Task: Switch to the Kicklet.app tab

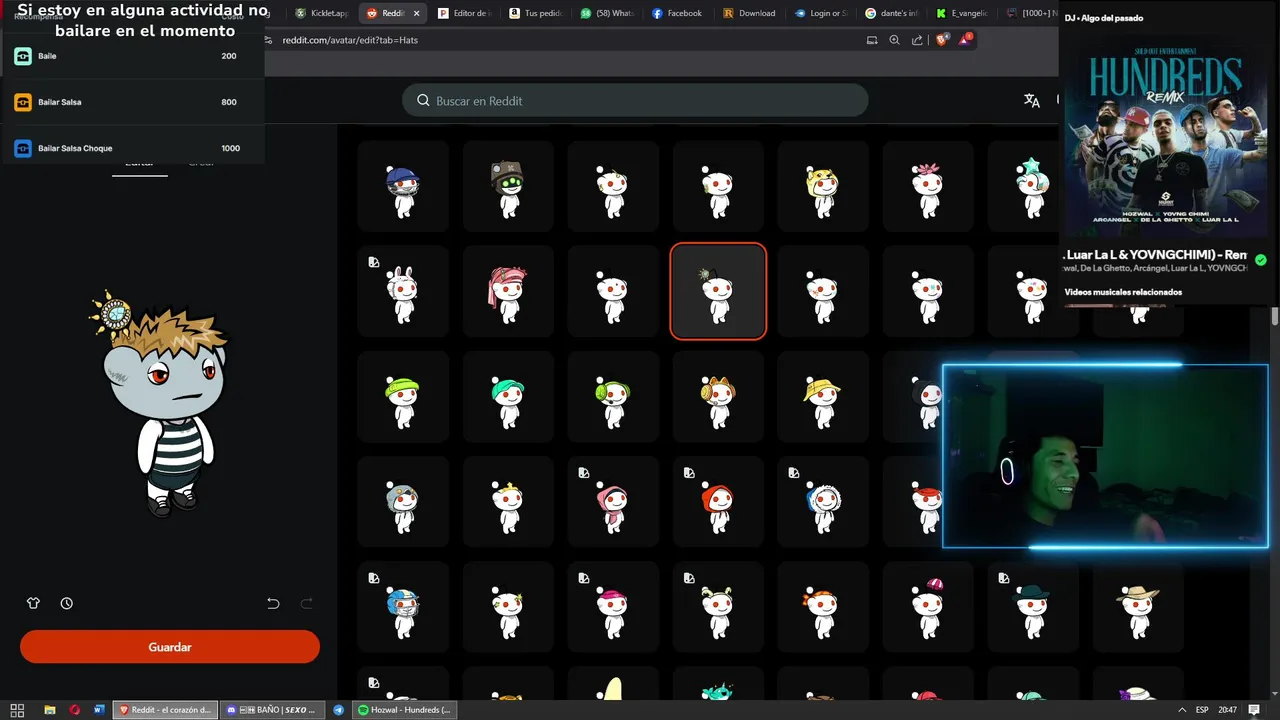Action: [x=321, y=13]
